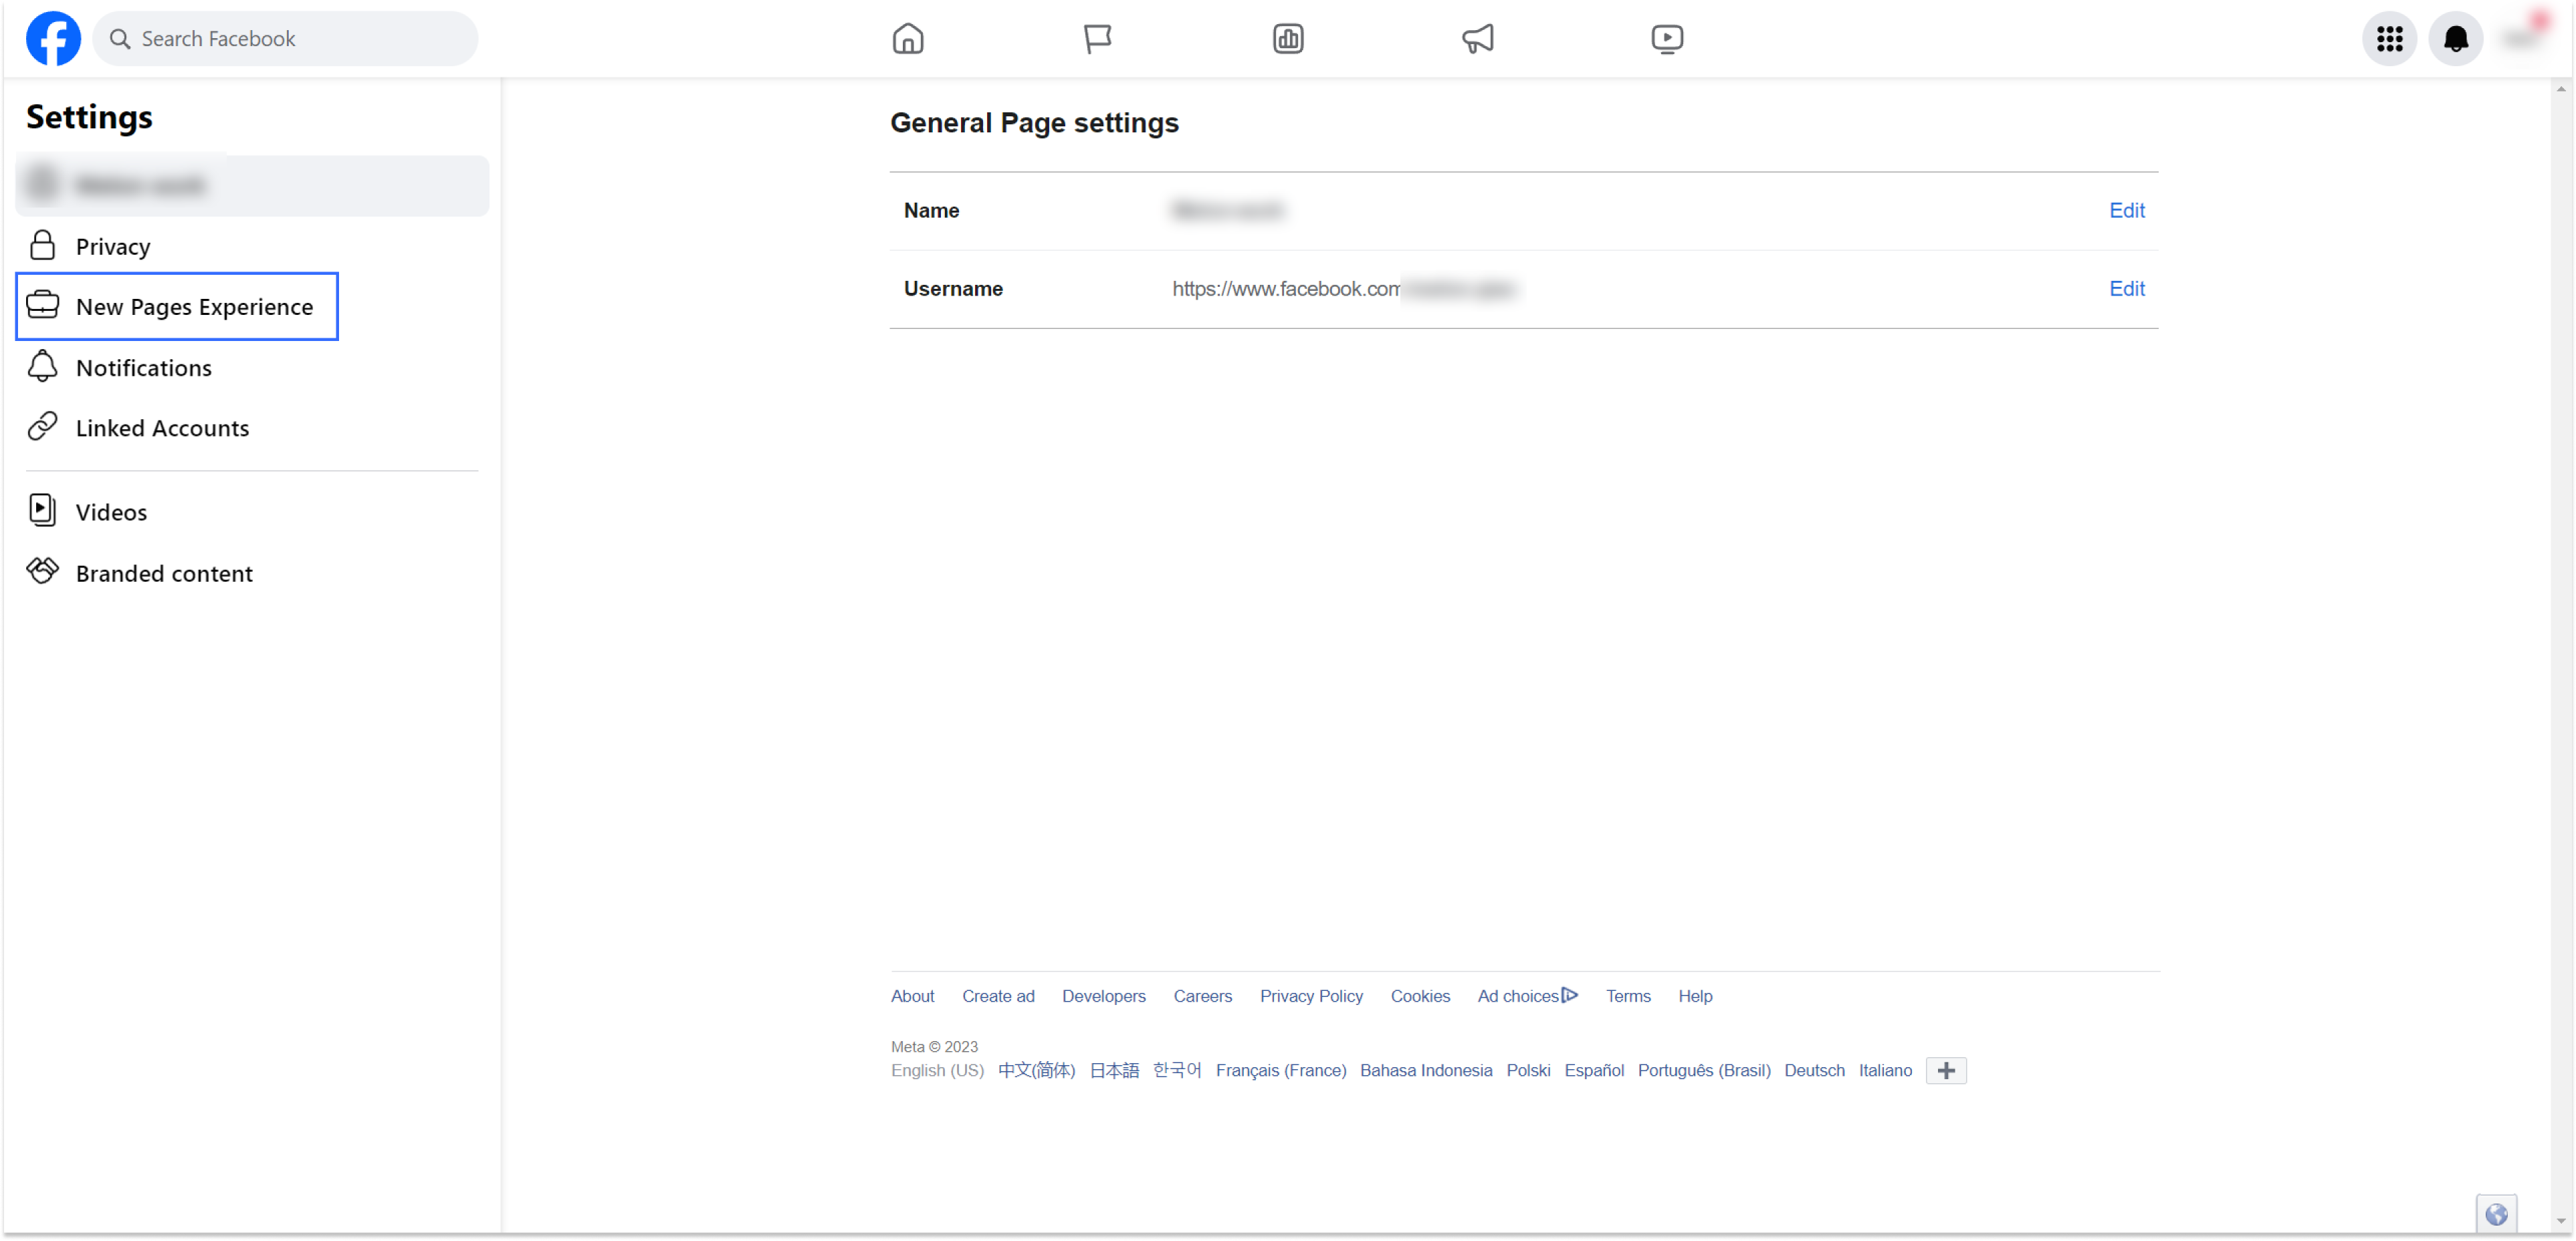The width and height of the screenshot is (2576, 1241).
Task: Click the Facebook logo icon
Action: (53, 39)
